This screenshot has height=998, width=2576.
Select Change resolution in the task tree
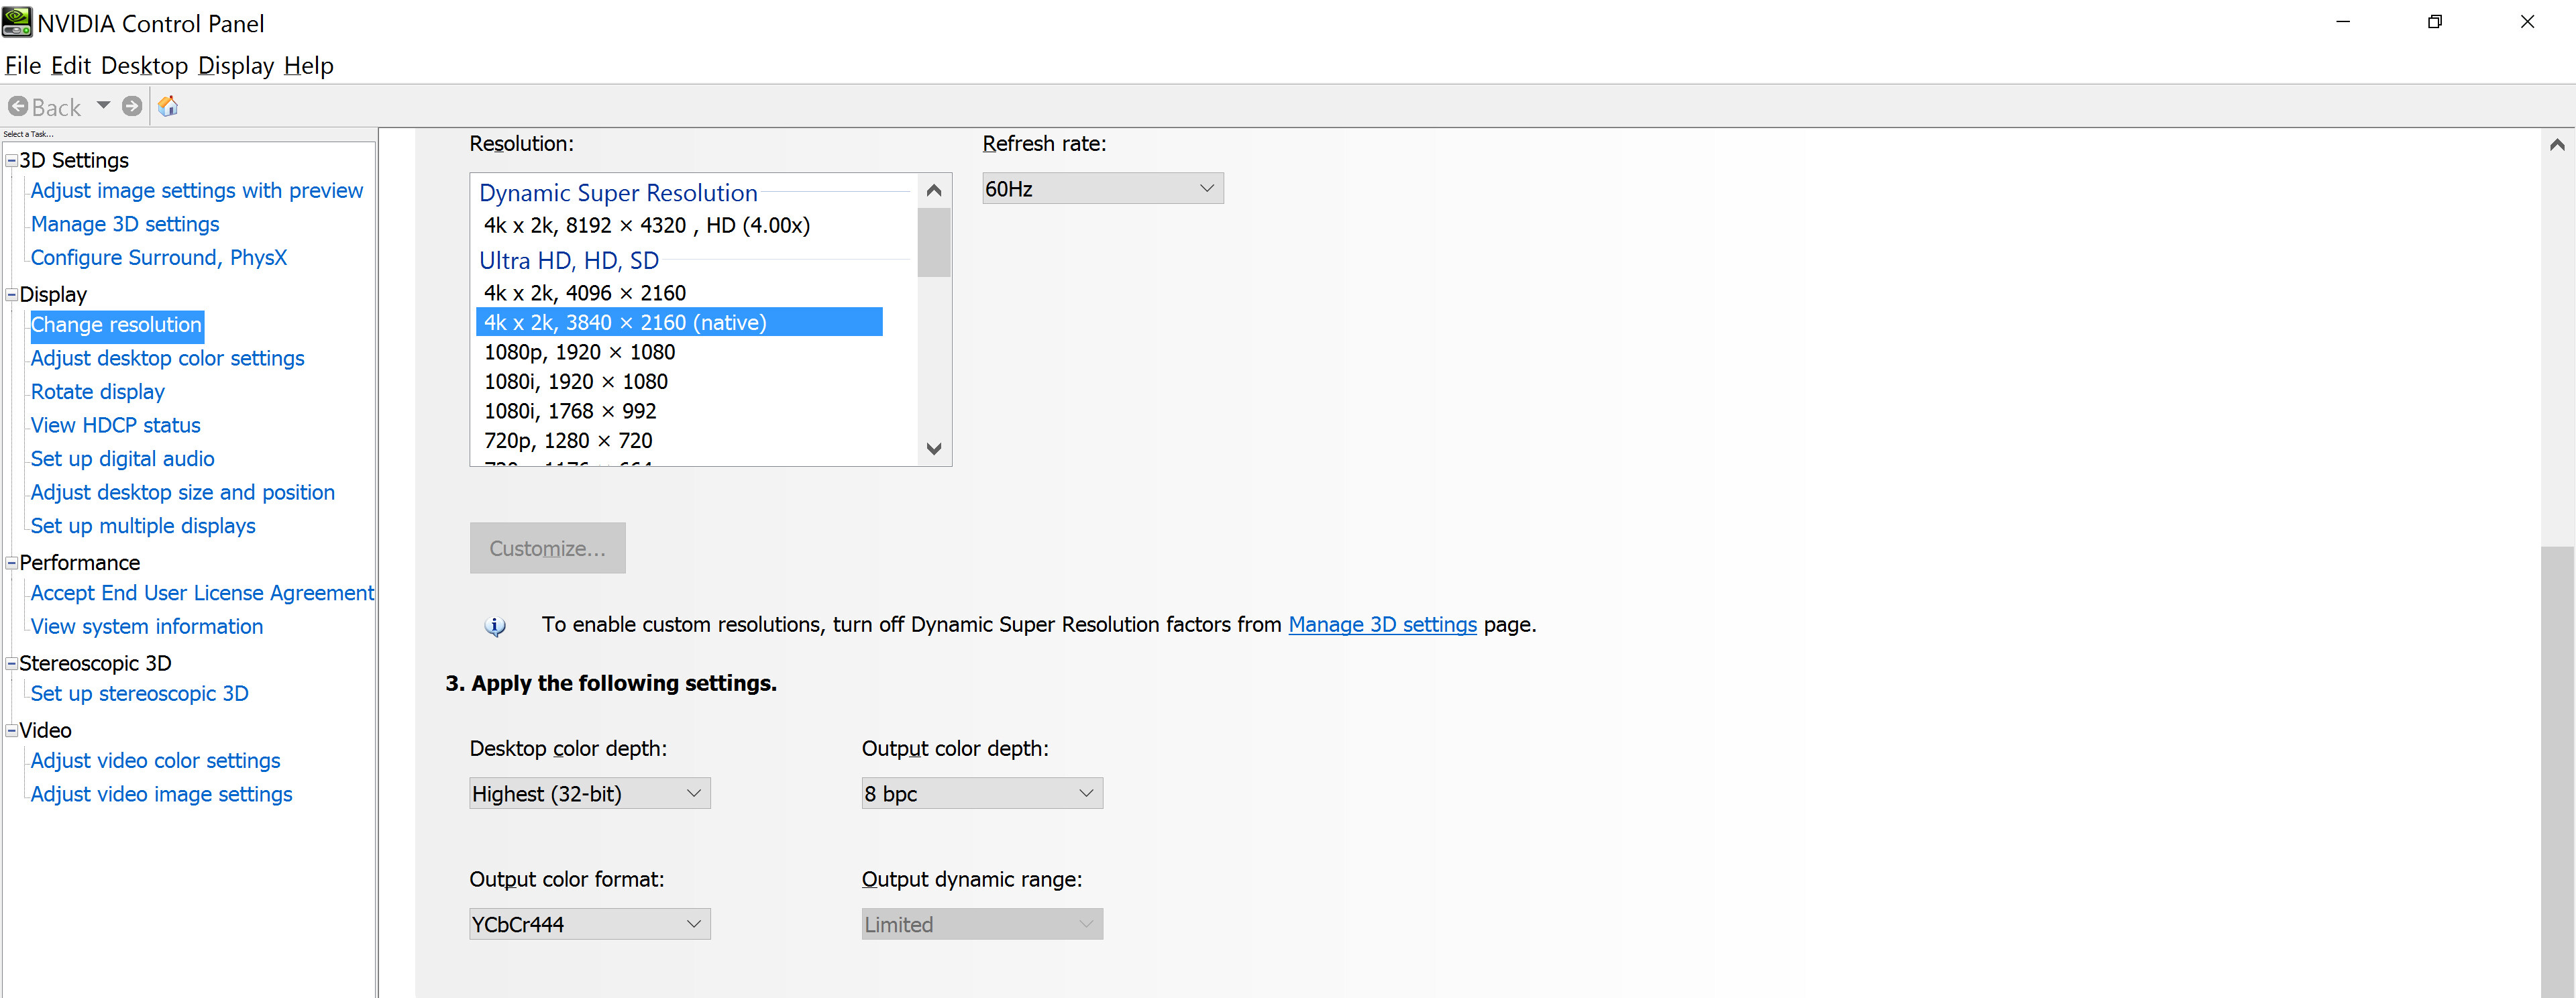click(x=117, y=325)
